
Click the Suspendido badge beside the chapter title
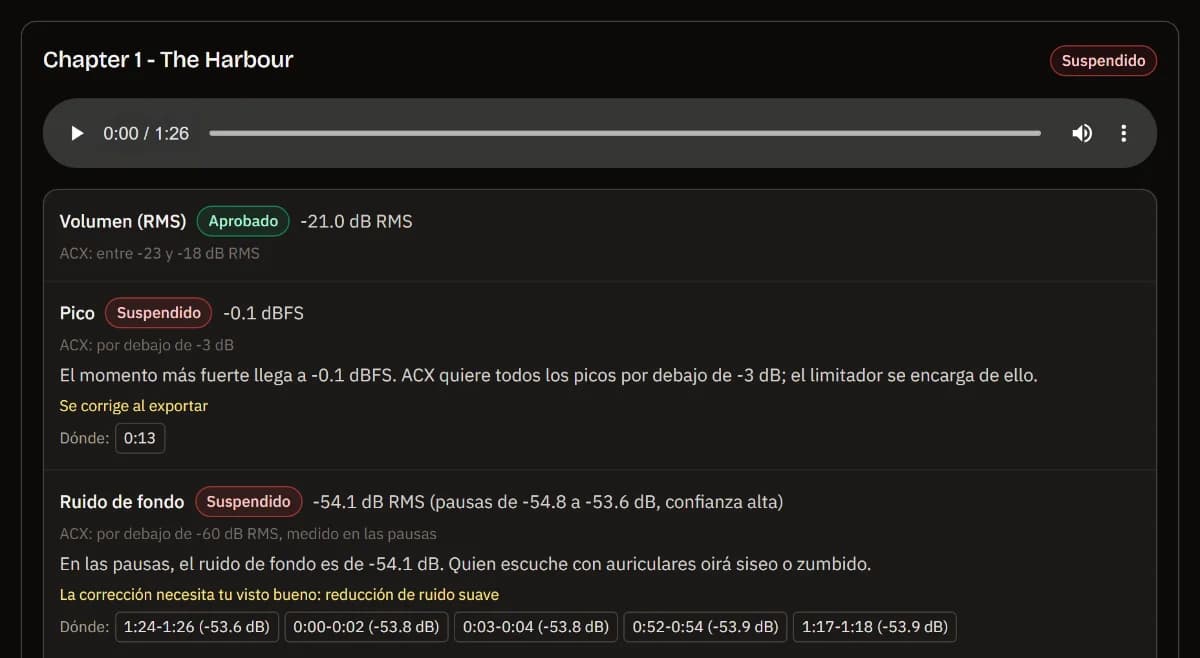coord(1103,60)
